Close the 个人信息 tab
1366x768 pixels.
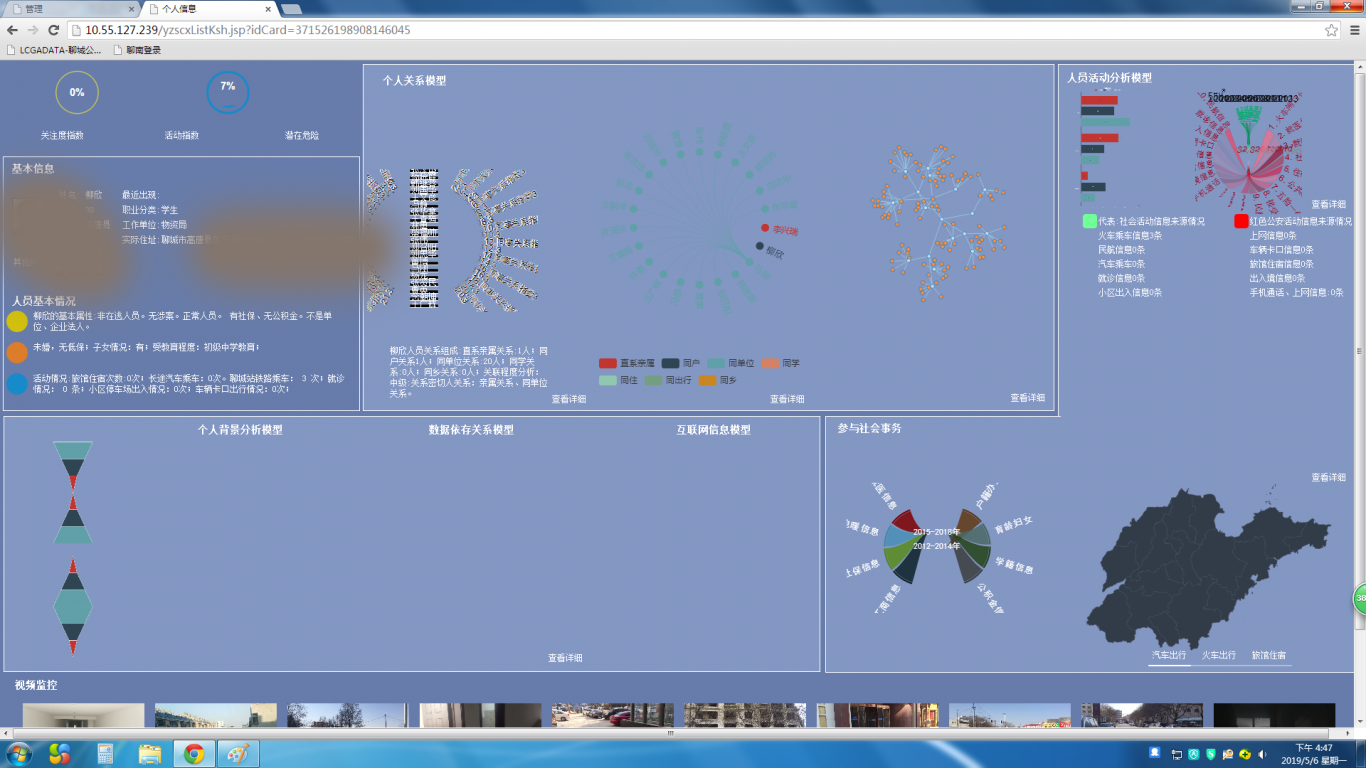267,9
